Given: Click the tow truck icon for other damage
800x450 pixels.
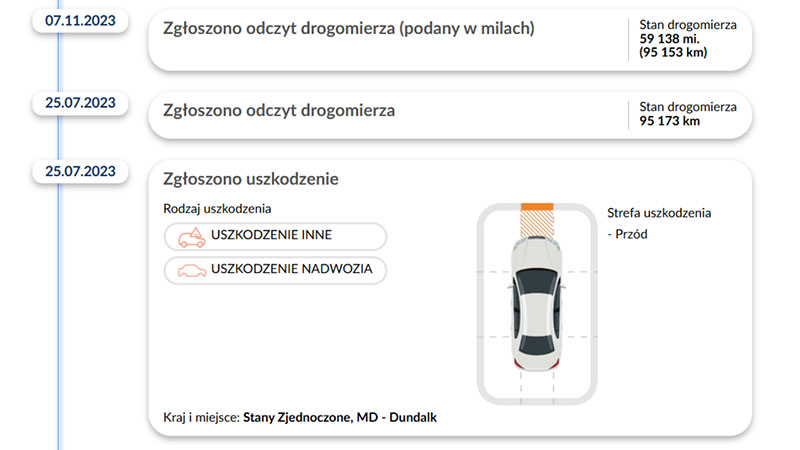Looking at the screenshot, I should (x=190, y=237).
